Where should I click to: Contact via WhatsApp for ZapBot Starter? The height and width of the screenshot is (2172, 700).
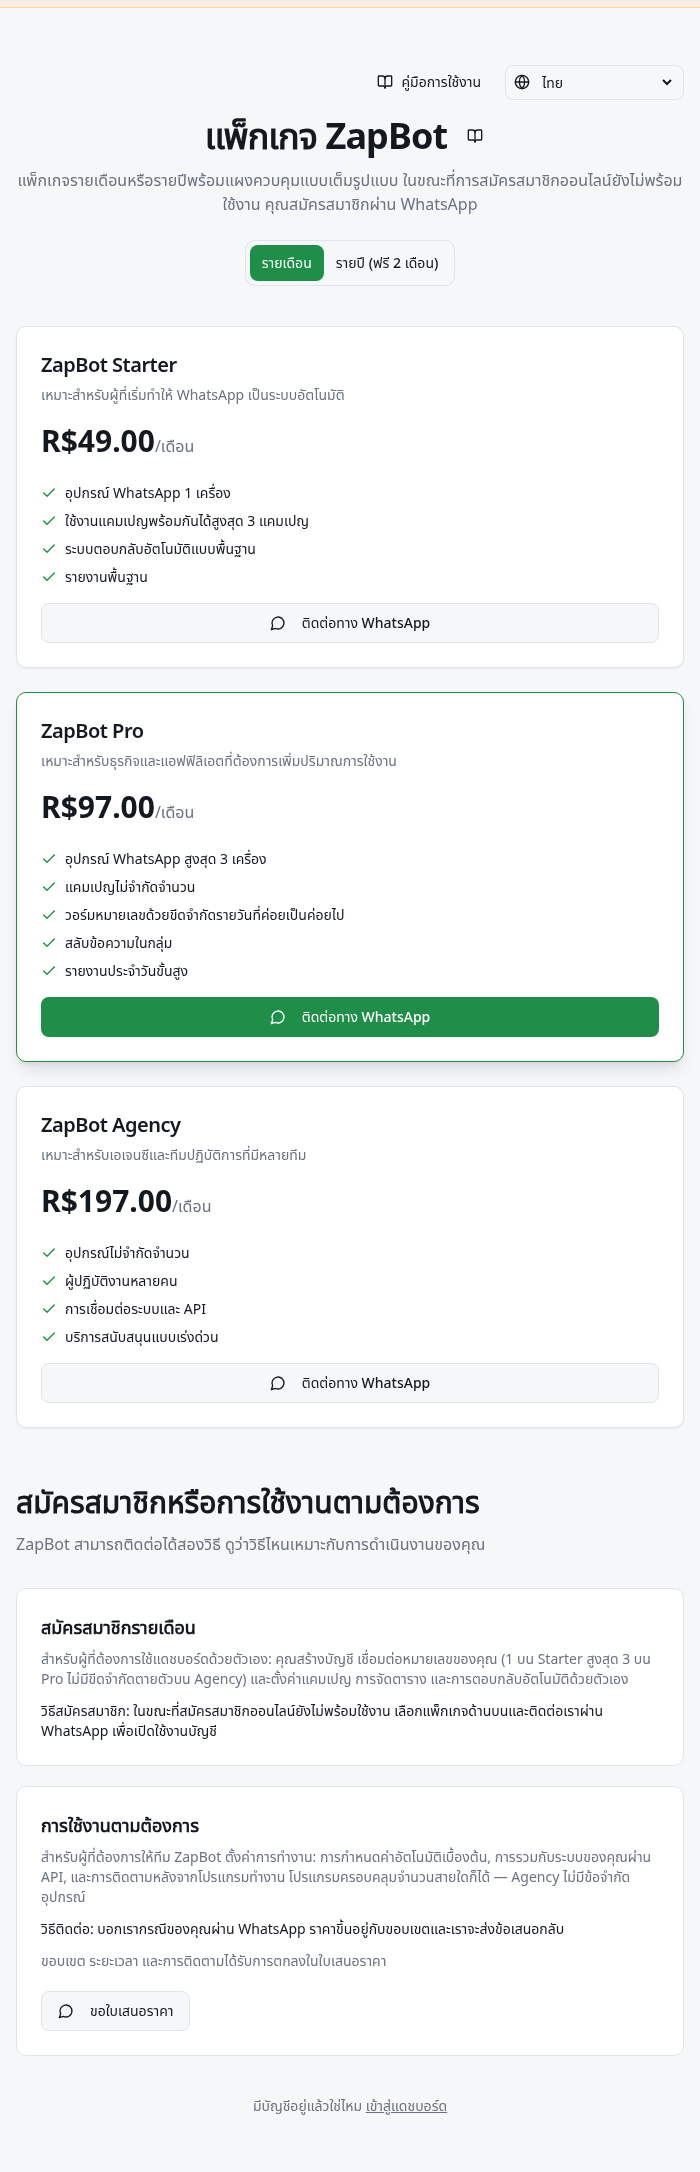click(x=350, y=623)
